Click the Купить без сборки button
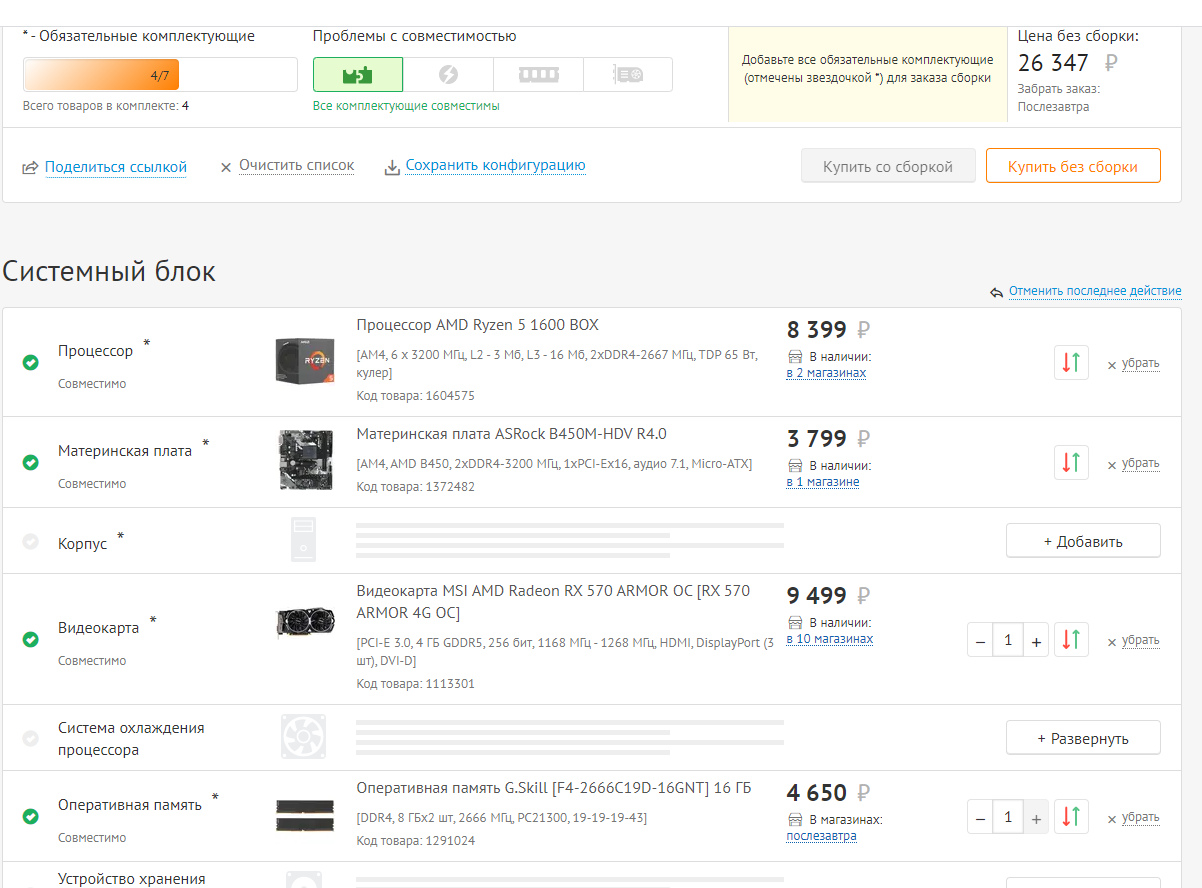Image resolution: width=1202 pixels, height=888 pixels. (1073, 166)
